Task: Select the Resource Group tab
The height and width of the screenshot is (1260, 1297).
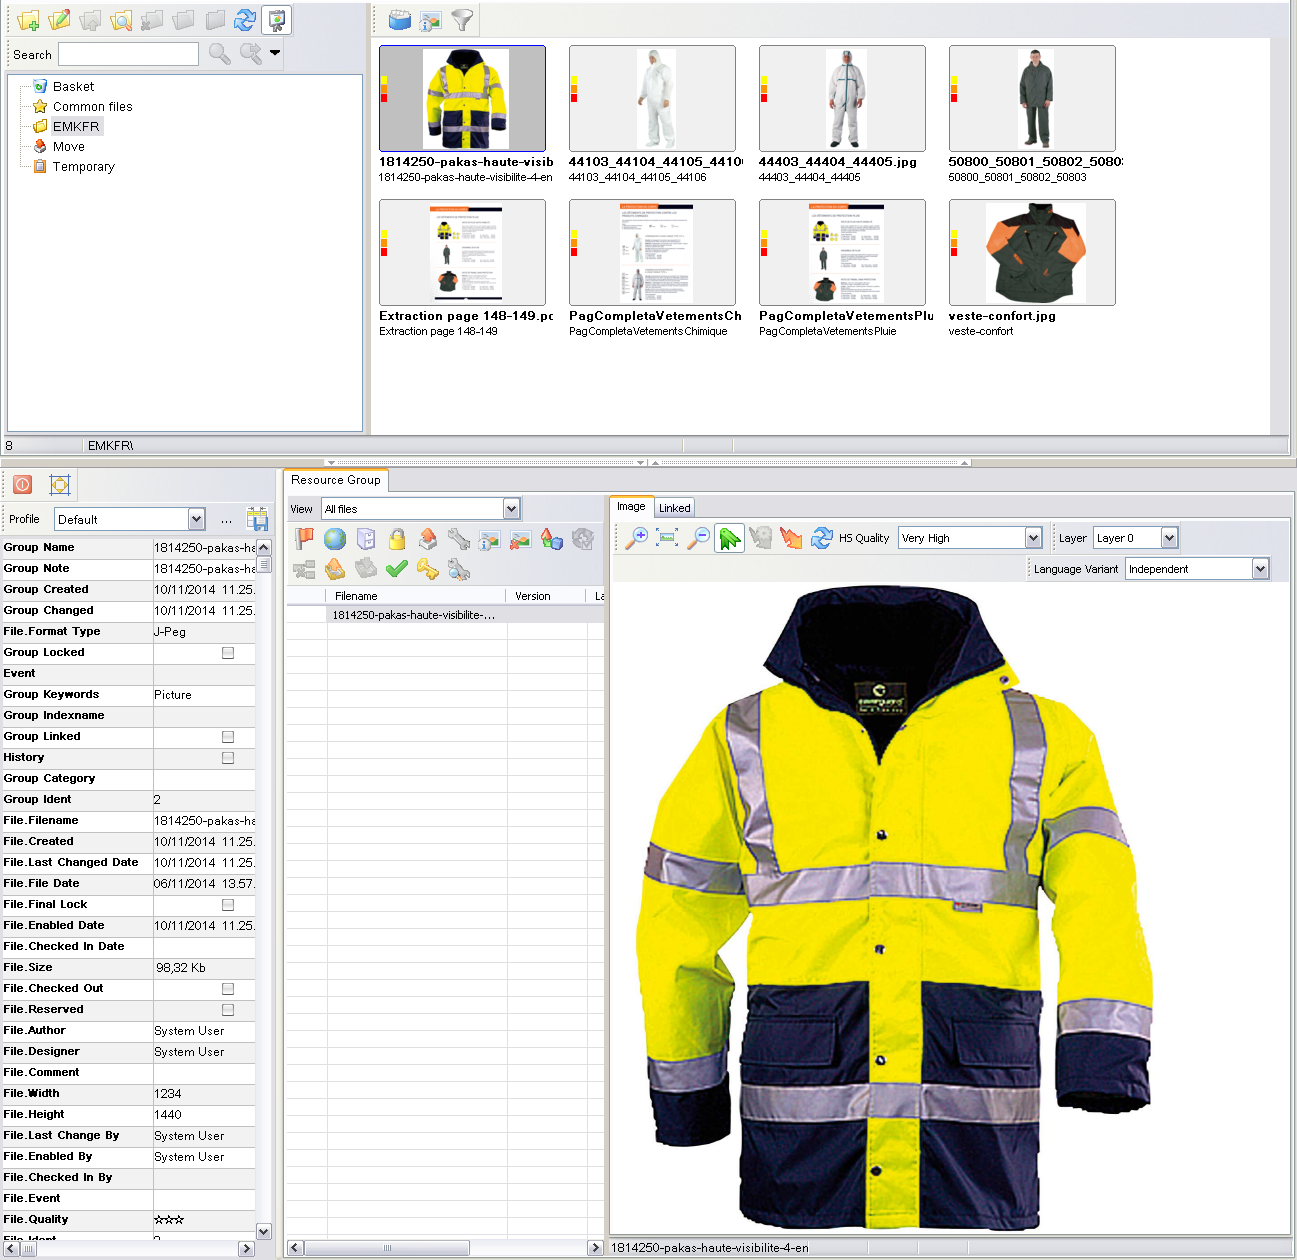Action: (336, 480)
